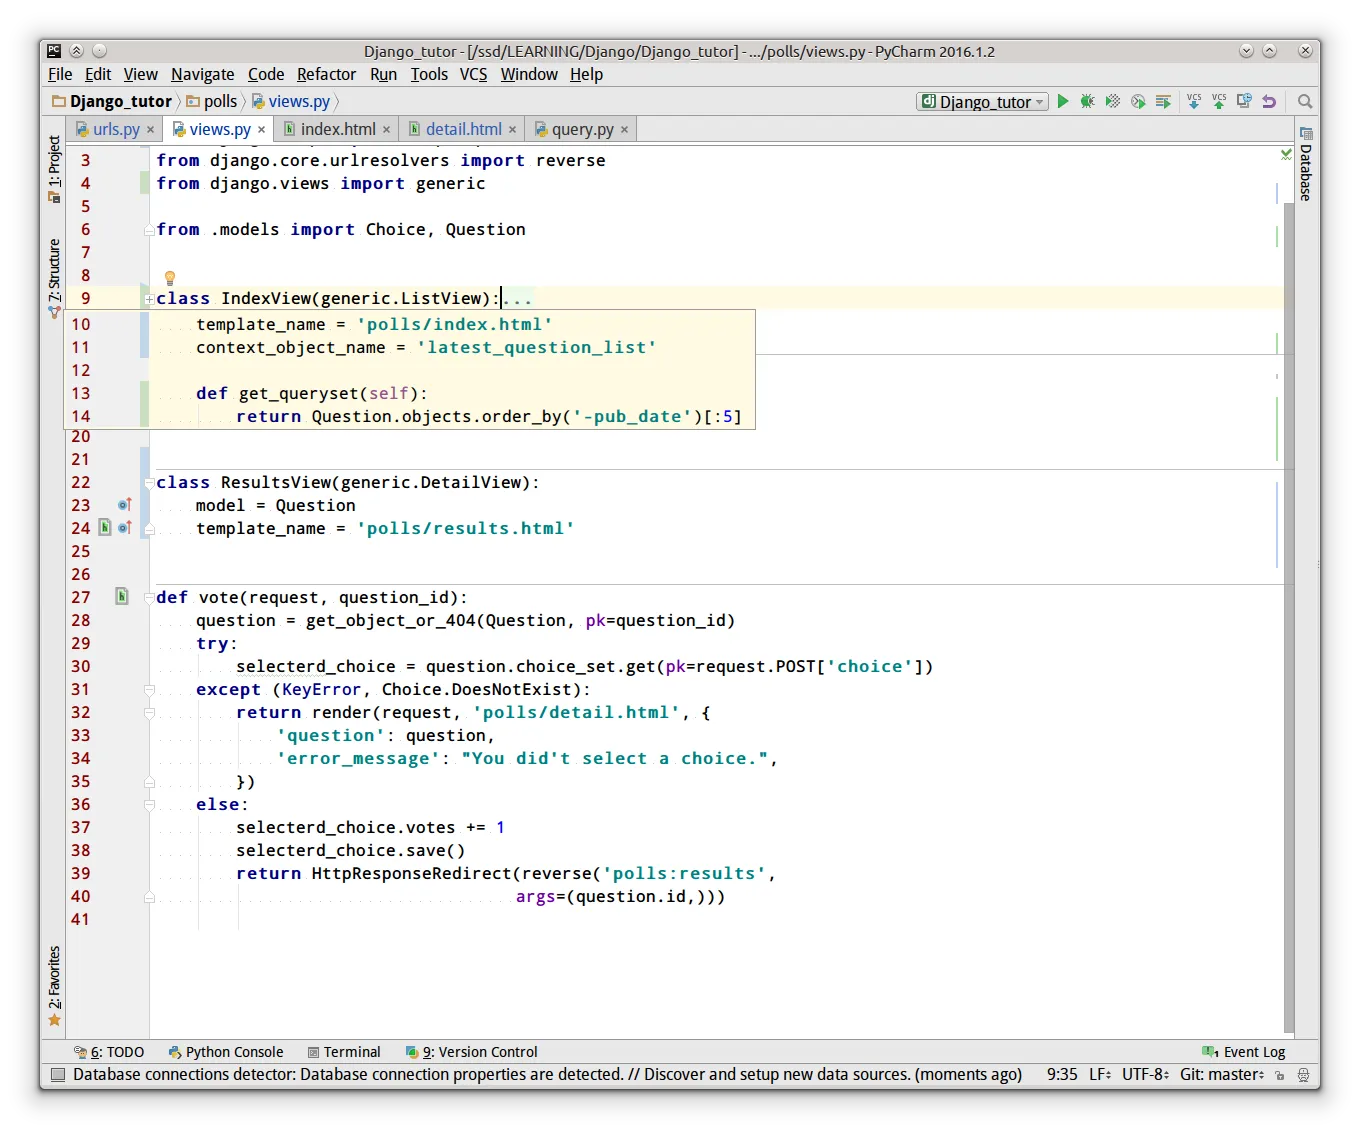This screenshot has width=1360, height=1129.
Task: Click the concurrency diagram run icon
Action: (x=1163, y=101)
